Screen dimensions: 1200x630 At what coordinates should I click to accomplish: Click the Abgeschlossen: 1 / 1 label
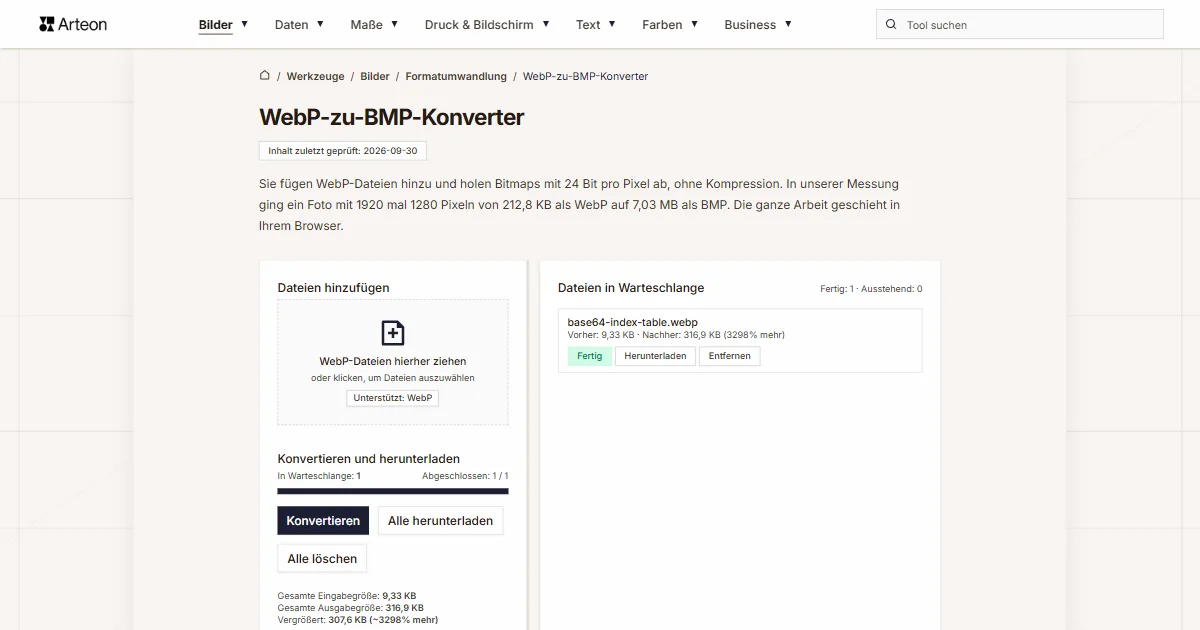(x=465, y=476)
